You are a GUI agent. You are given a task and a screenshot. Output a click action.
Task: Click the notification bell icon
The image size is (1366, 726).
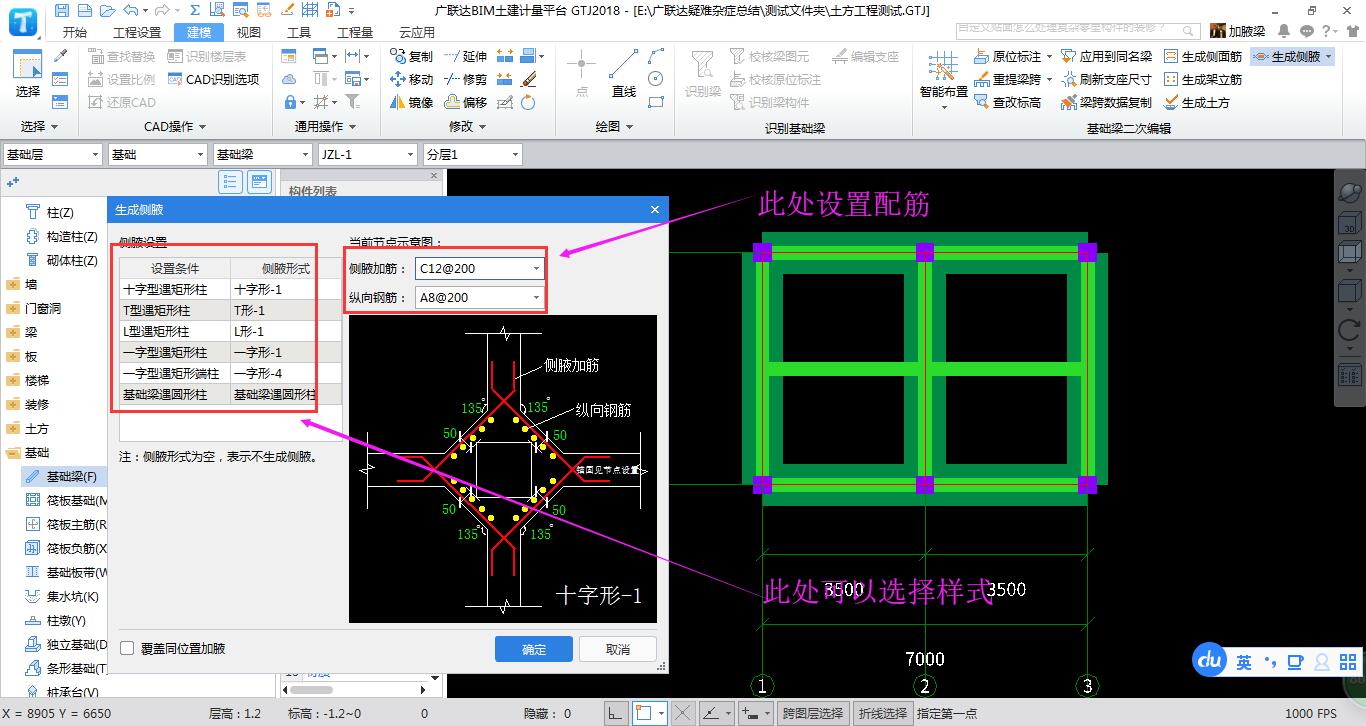1285,31
